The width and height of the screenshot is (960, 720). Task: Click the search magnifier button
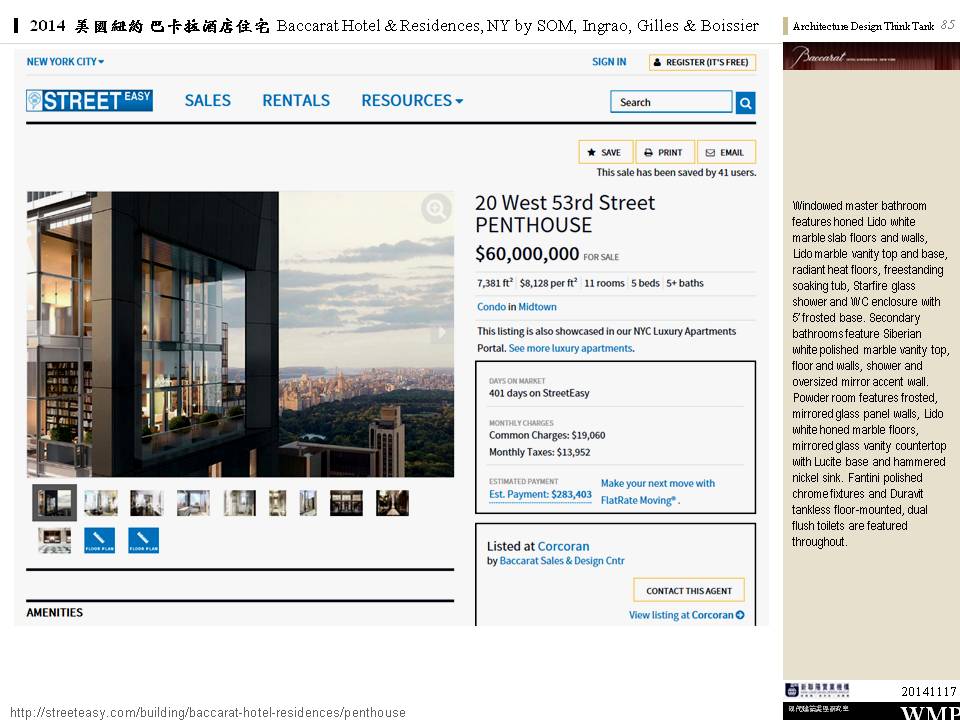coord(745,102)
